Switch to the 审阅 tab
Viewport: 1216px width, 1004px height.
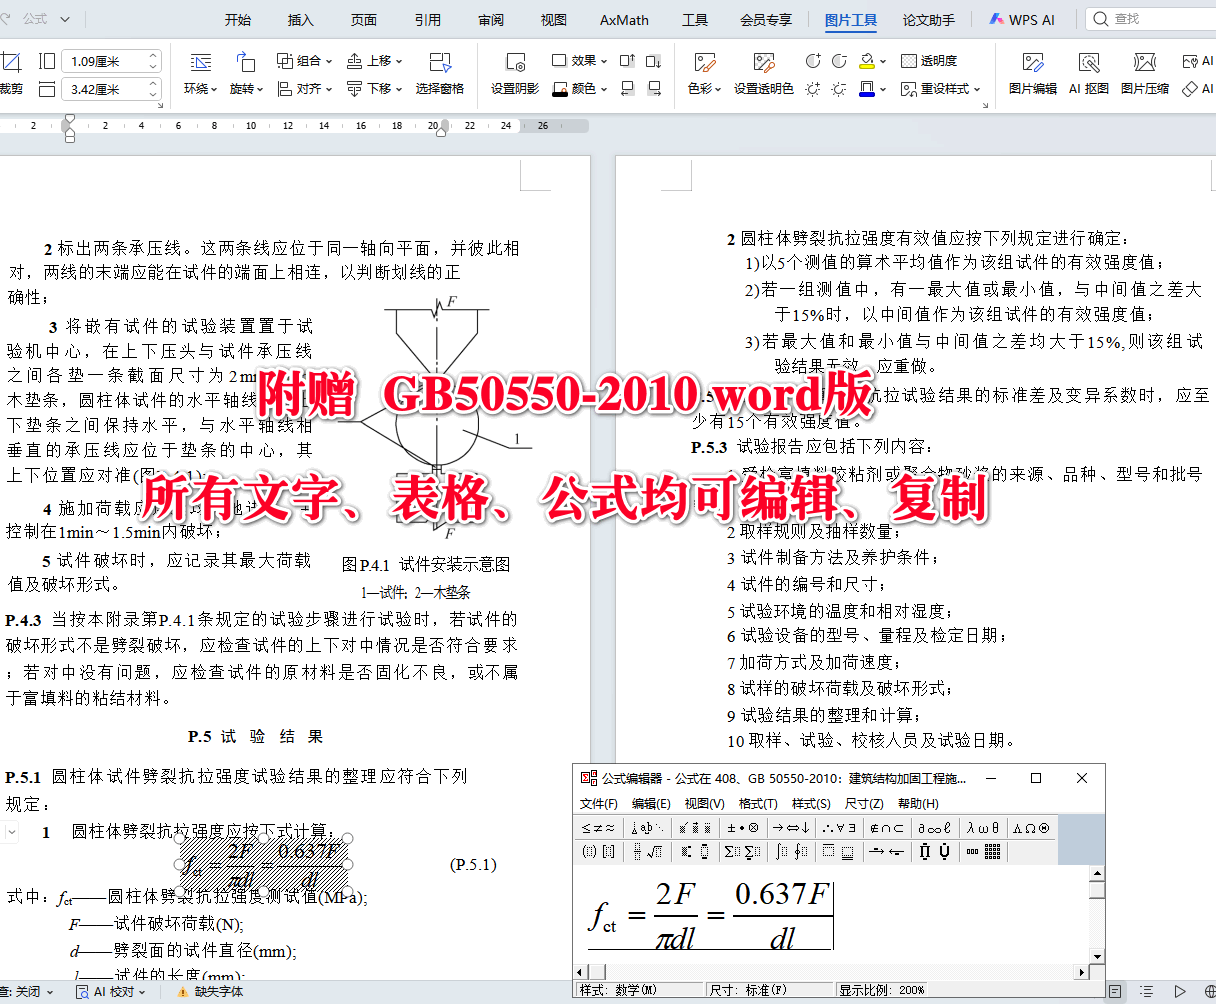point(491,20)
